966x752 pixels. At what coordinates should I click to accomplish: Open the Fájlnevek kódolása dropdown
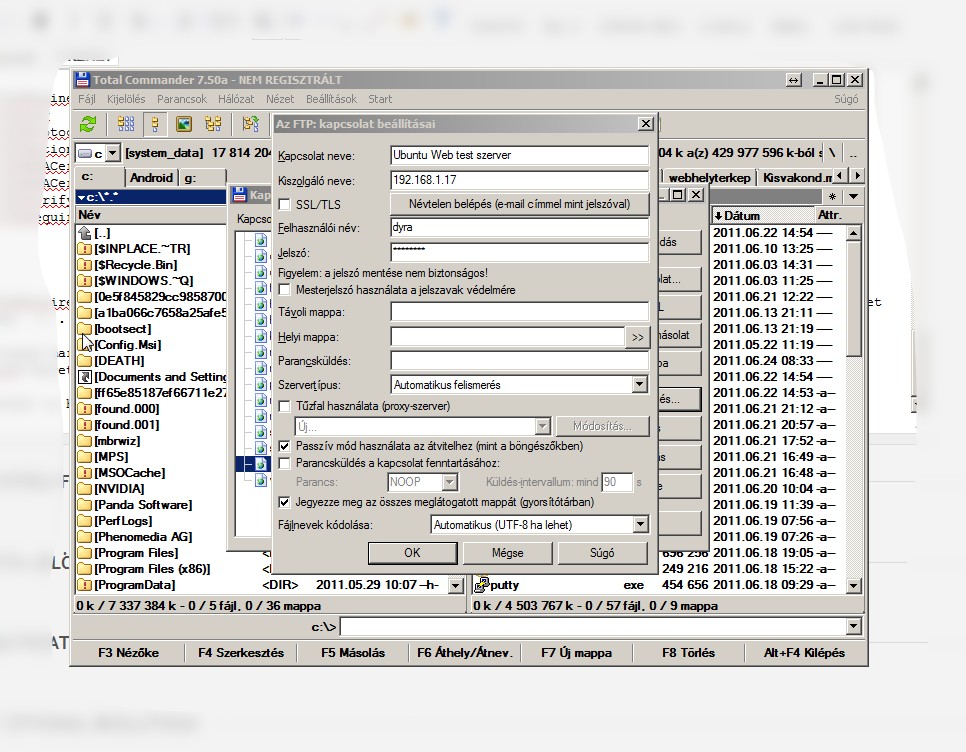click(640, 525)
